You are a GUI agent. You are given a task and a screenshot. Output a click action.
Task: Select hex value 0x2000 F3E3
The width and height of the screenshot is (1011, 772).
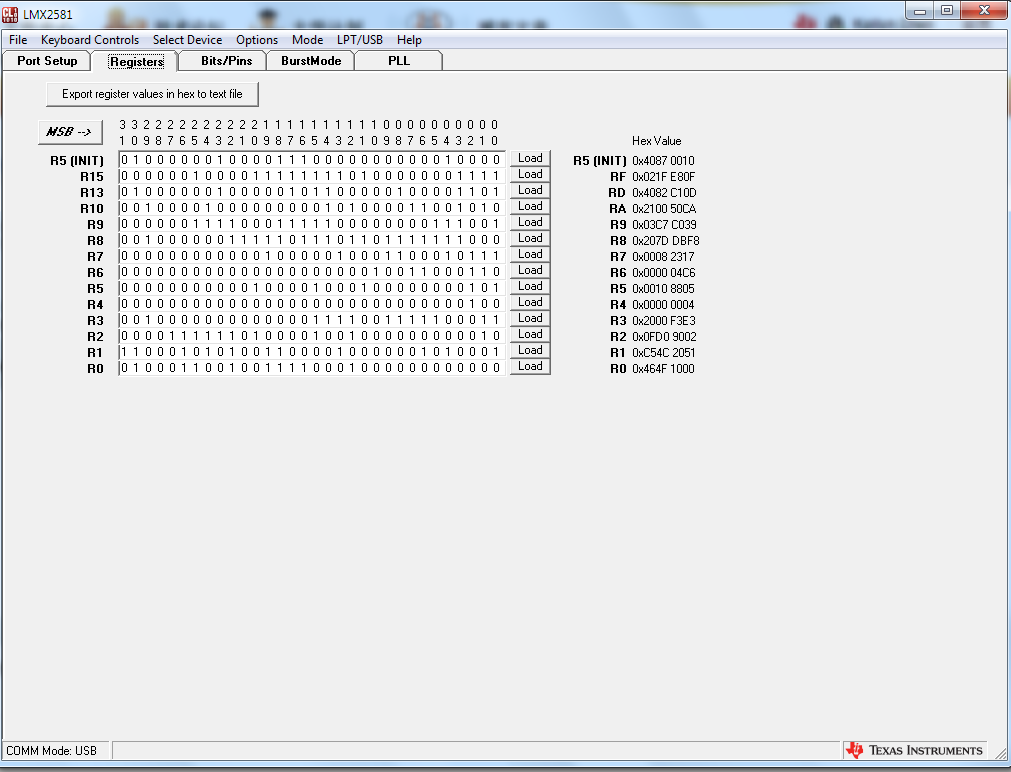(x=663, y=321)
